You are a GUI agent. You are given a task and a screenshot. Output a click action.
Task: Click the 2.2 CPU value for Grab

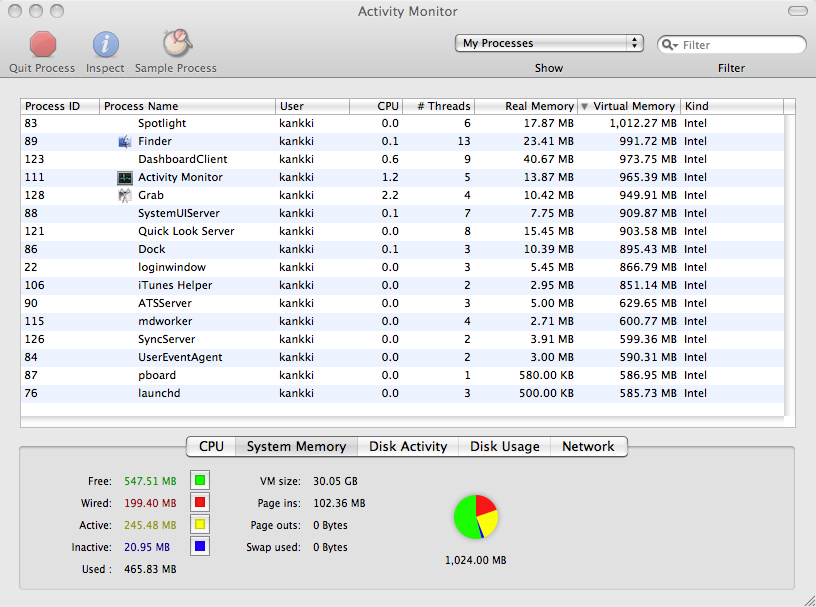click(390, 195)
